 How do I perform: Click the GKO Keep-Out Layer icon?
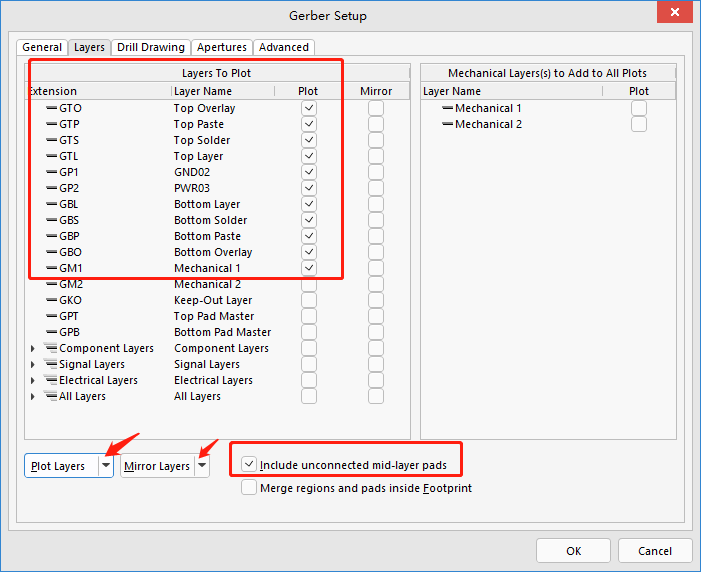pos(51,300)
